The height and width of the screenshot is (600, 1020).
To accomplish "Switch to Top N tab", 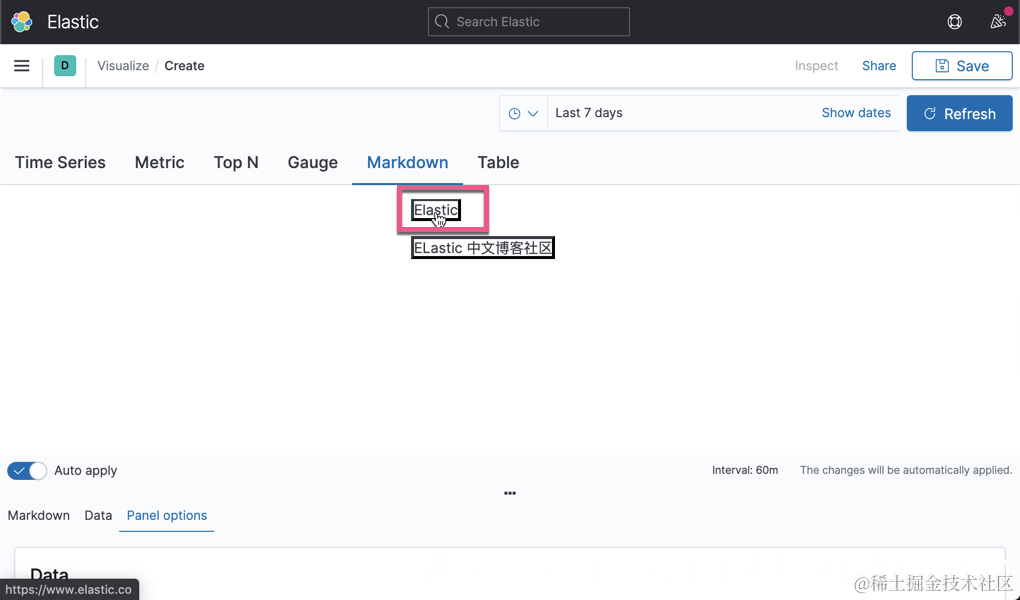I will pyautogui.click(x=236, y=162).
